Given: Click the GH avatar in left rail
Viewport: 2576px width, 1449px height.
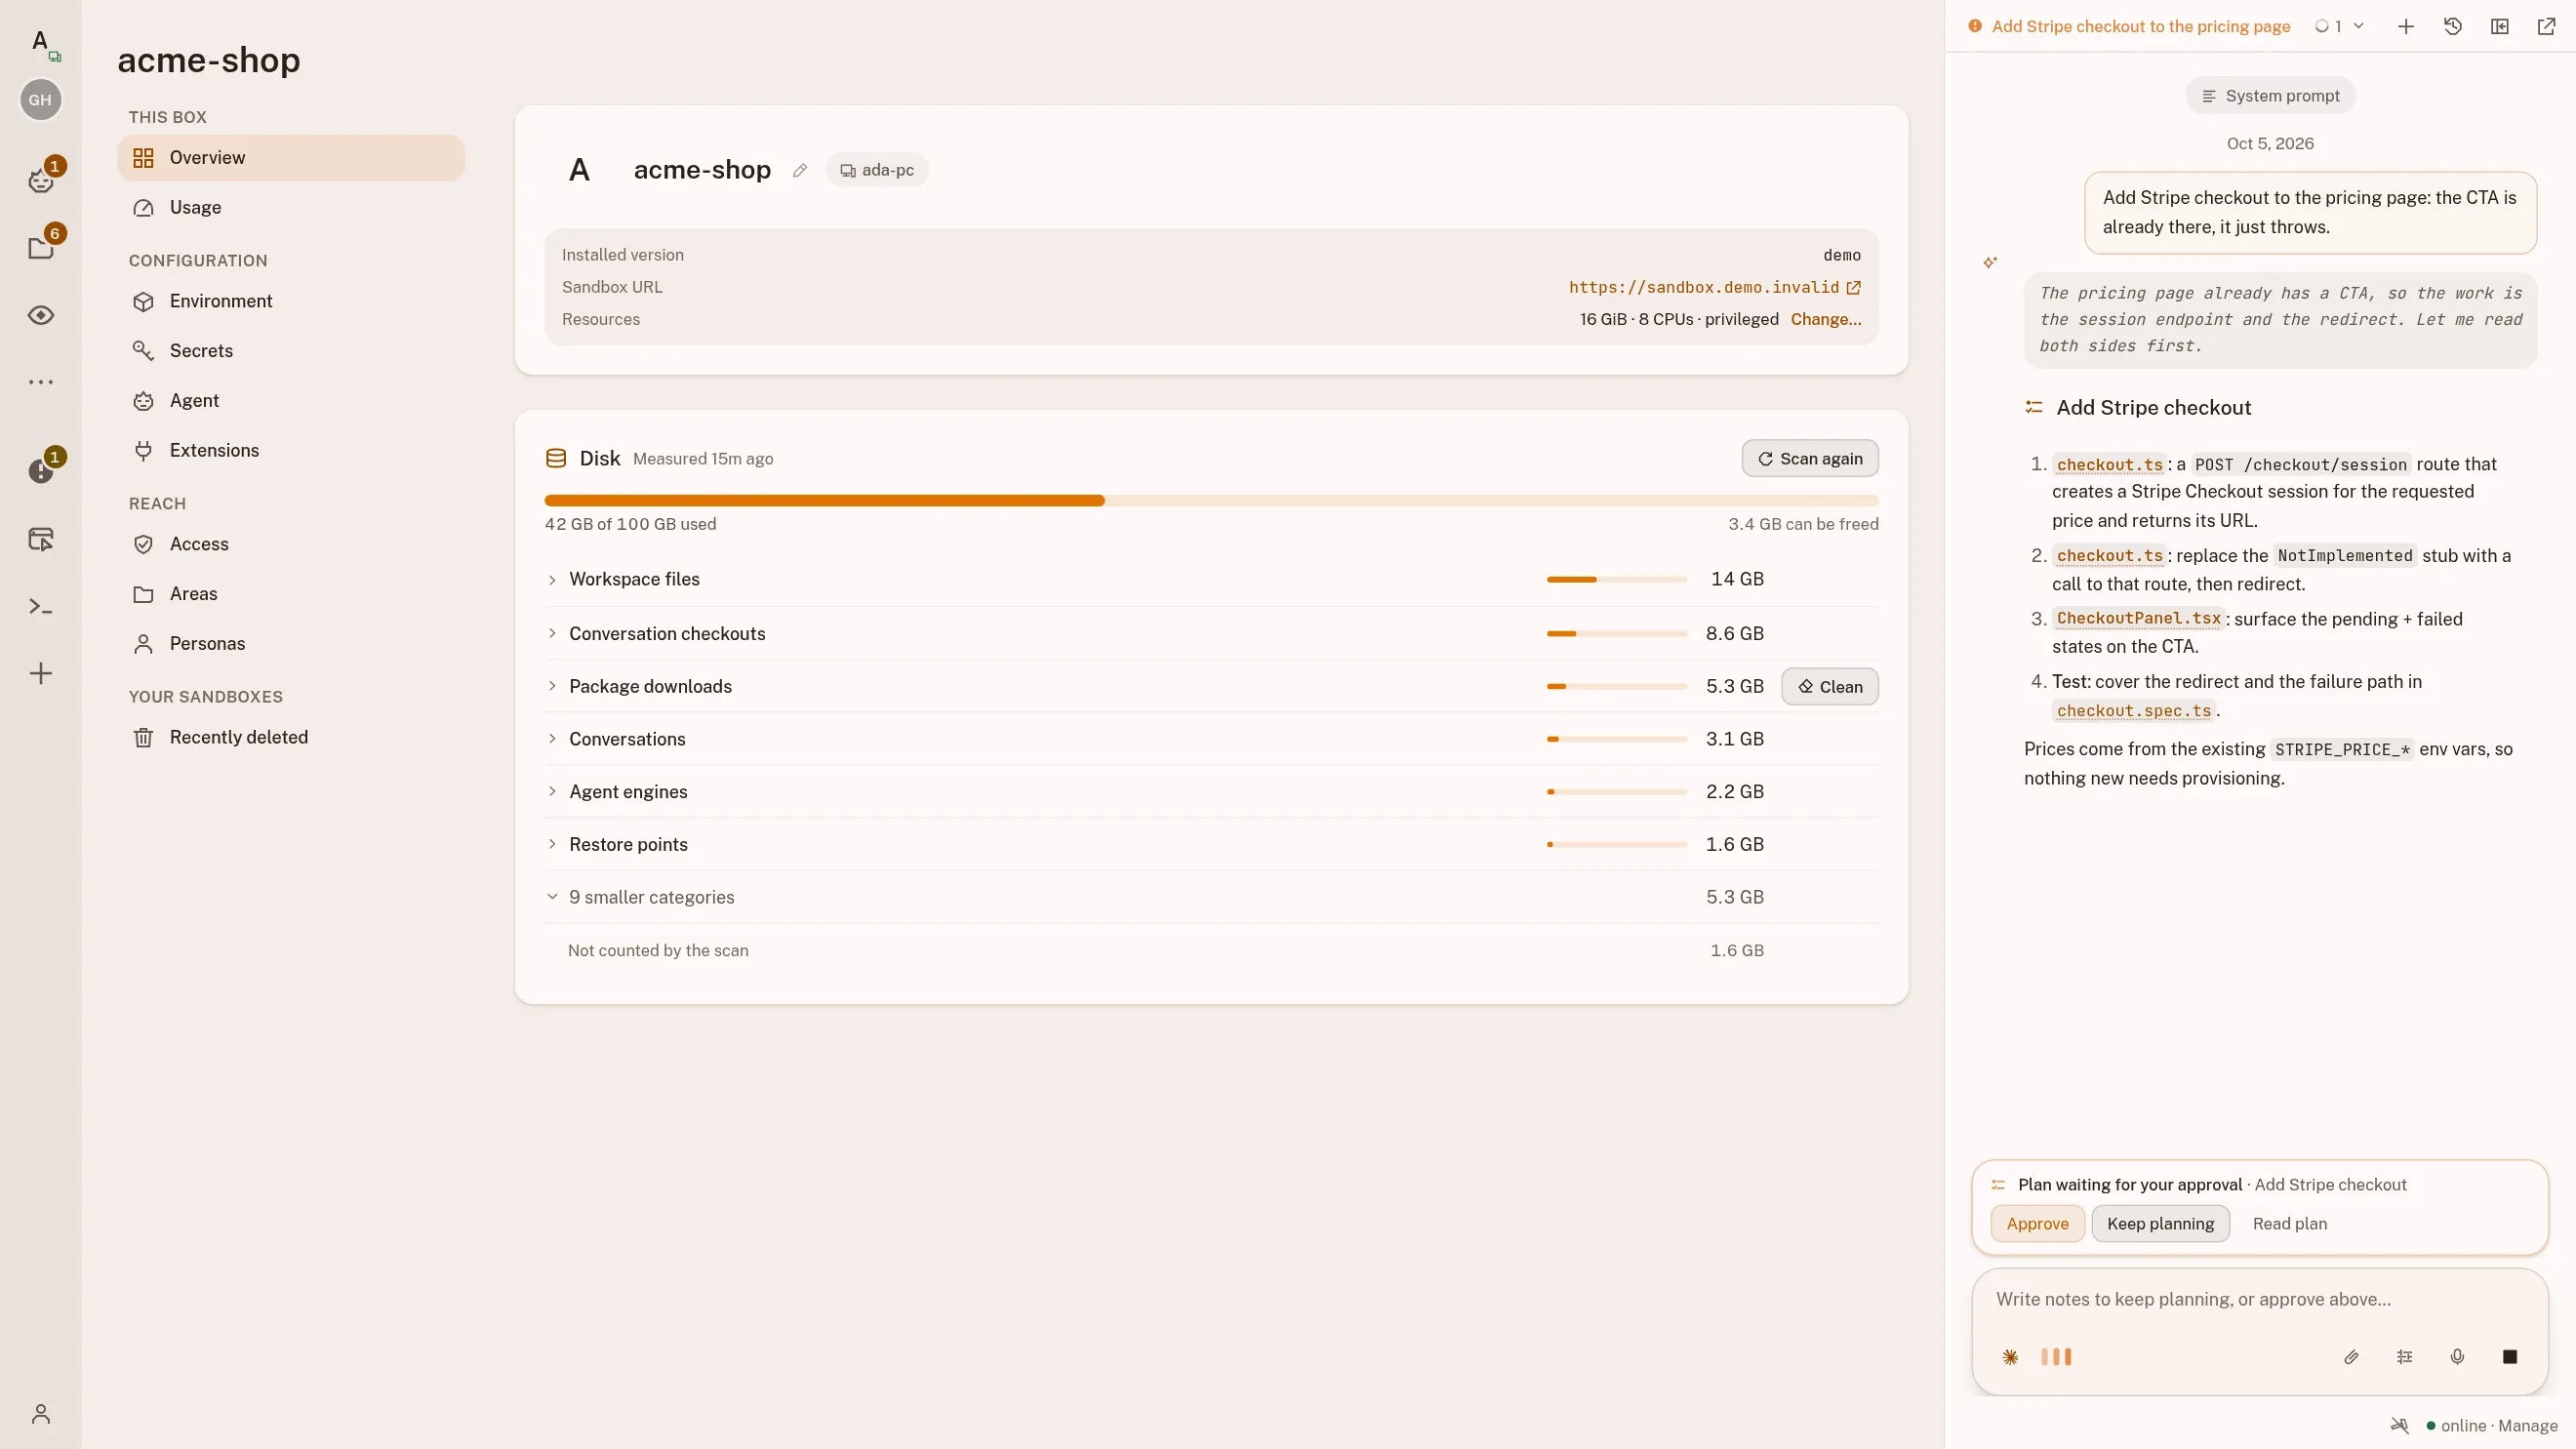Looking at the screenshot, I should click(40, 100).
